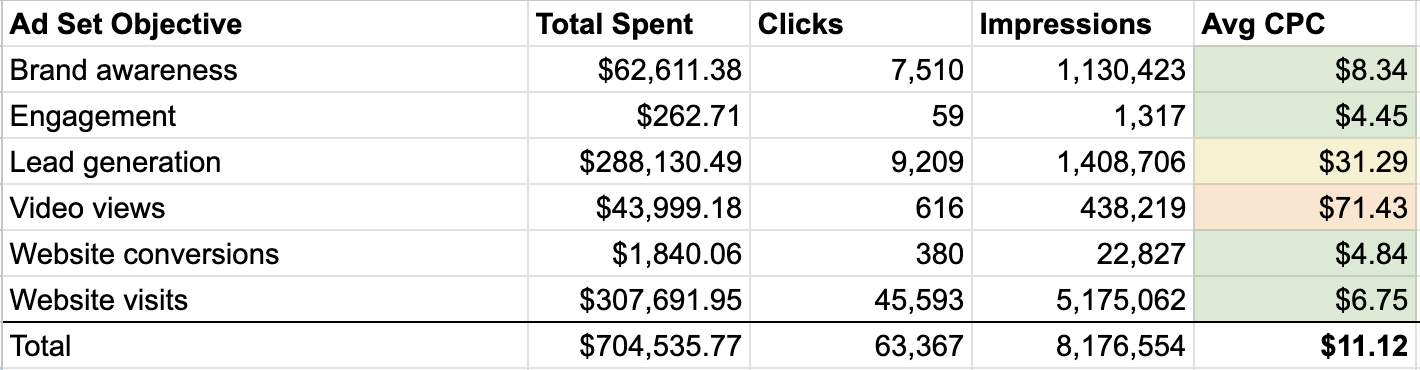Click the Engagement objective cell
The height and width of the screenshot is (370, 1420).
coord(264,116)
